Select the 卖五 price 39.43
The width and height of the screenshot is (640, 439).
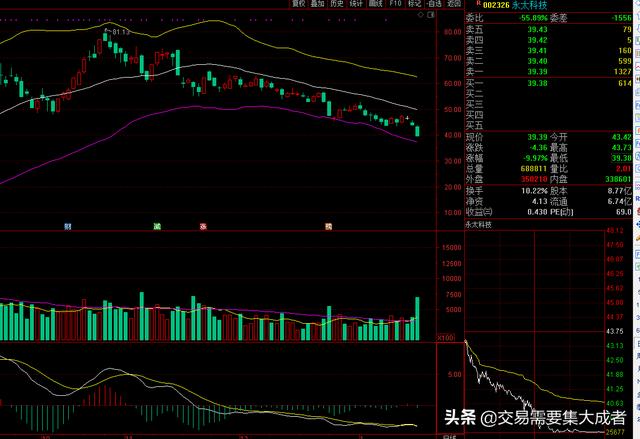[537, 29]
